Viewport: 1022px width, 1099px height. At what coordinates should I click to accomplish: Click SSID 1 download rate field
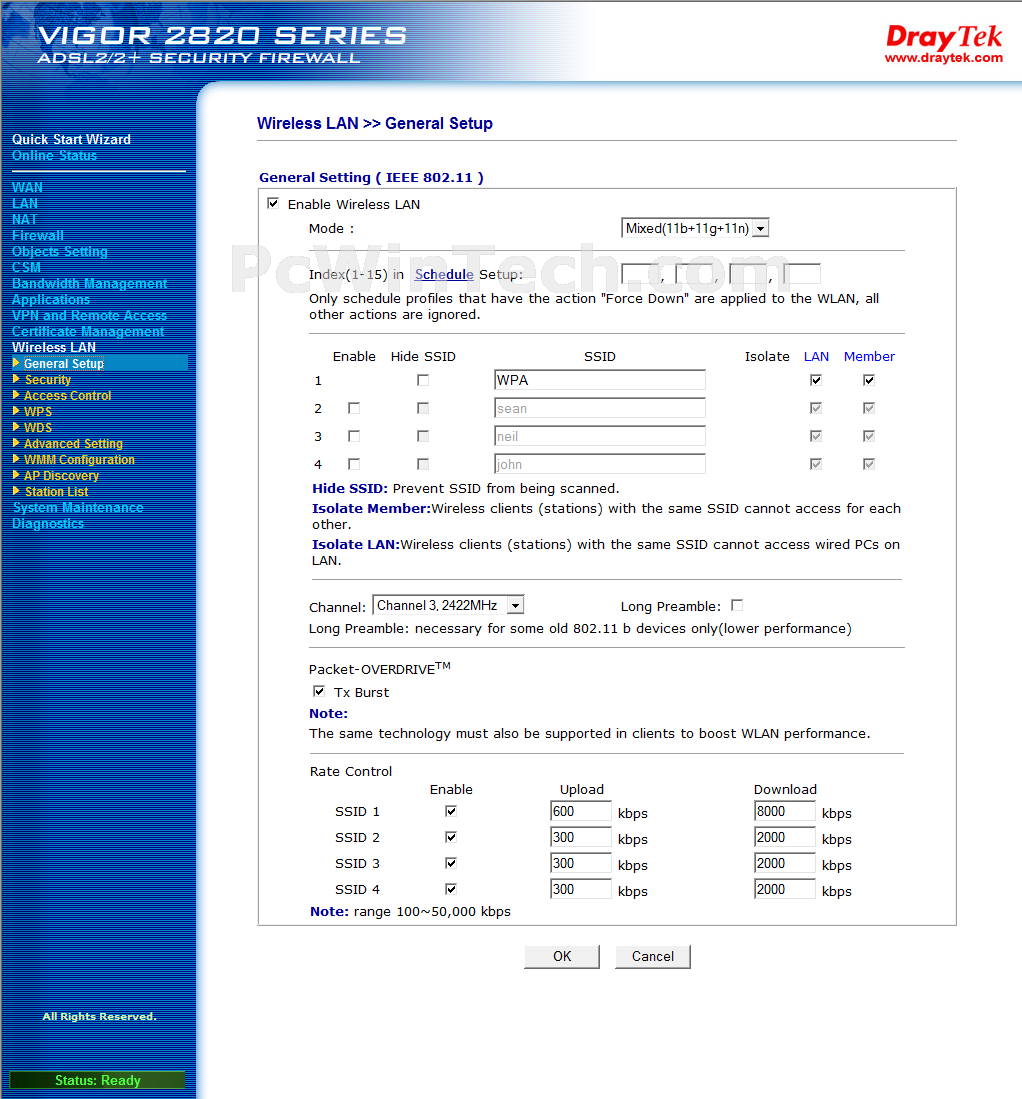(x=784, y=811)
